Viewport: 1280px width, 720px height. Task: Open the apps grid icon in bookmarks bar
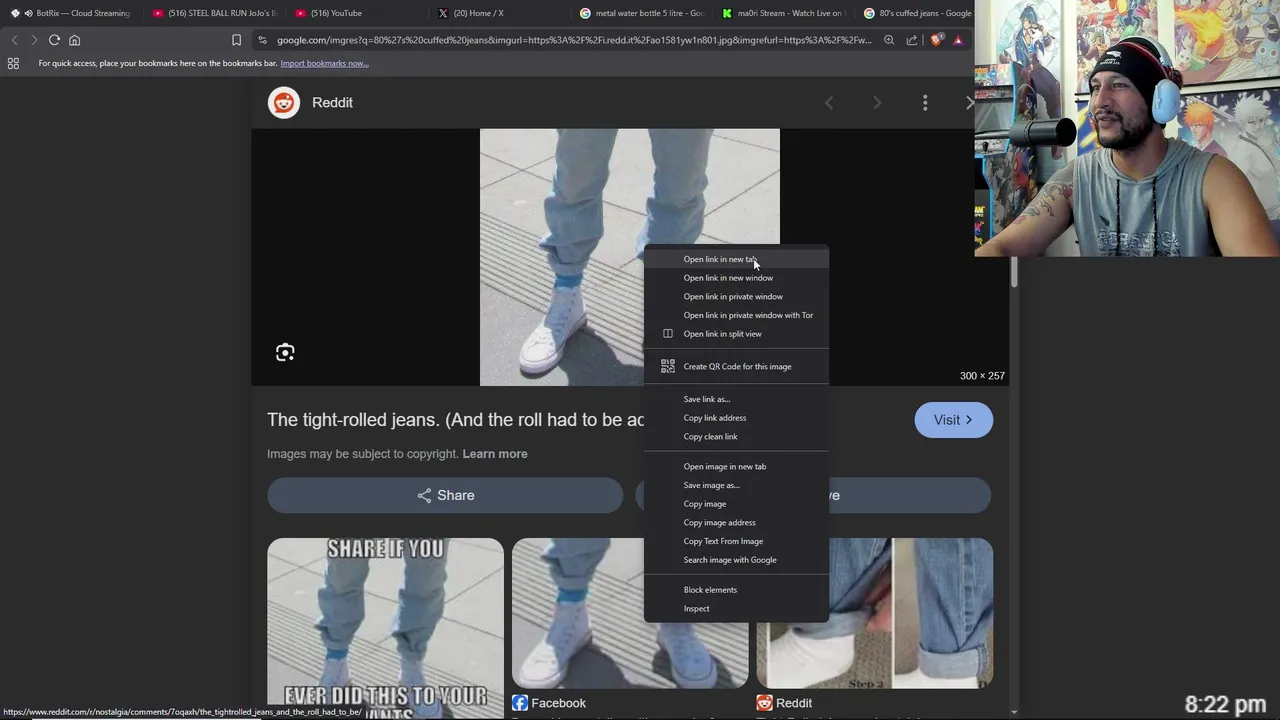[x=13, y=63]
